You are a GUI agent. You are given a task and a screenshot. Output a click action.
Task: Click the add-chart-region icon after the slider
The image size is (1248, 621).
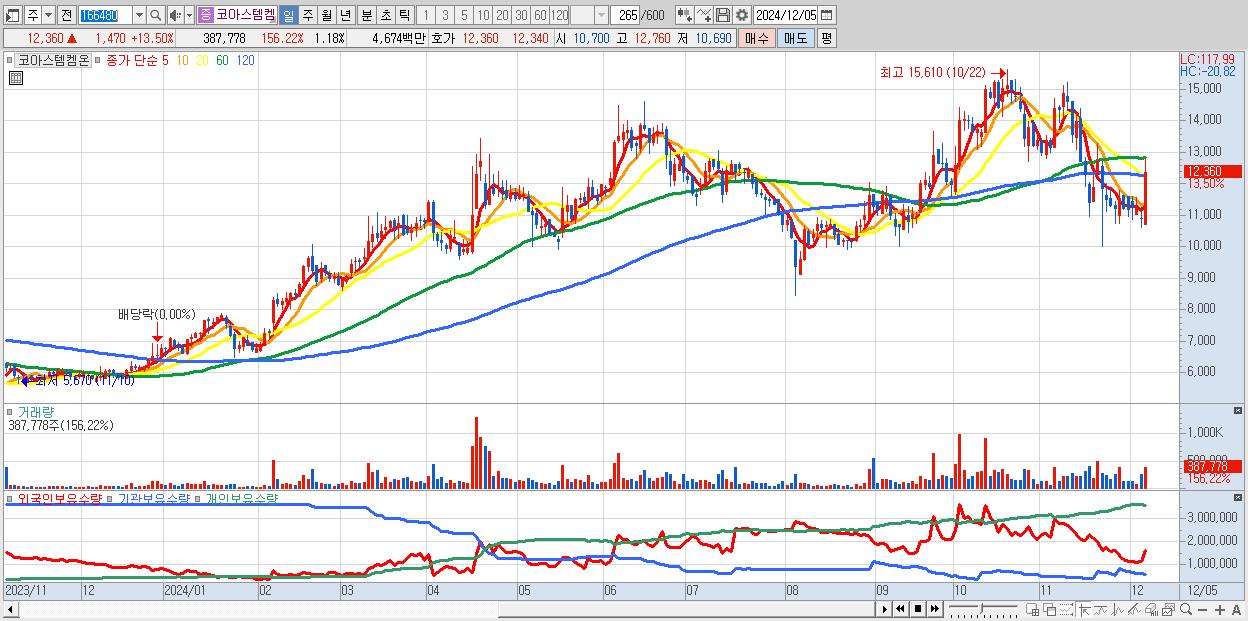pyautogui.click(x=1032, y=609)
